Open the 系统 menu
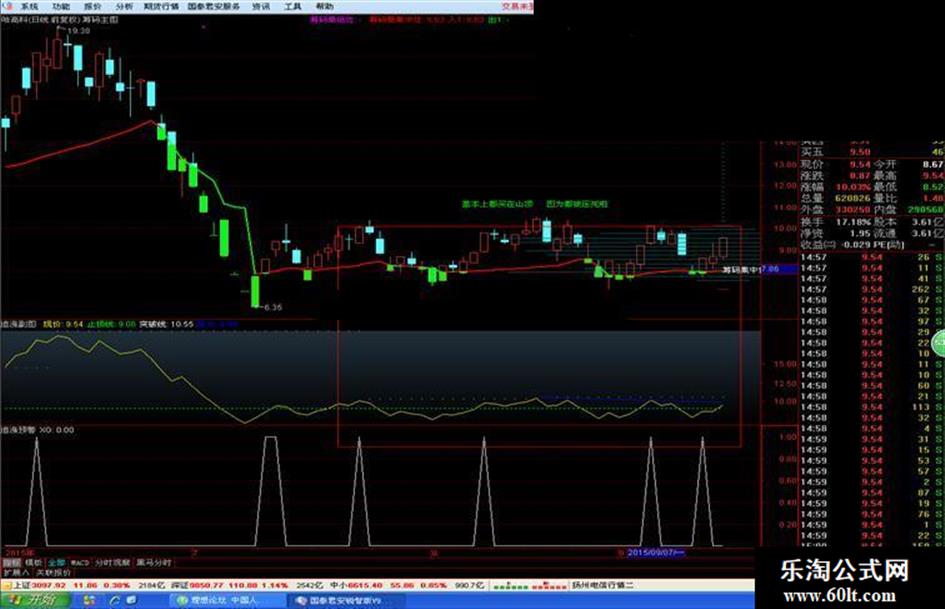Image resolution: width=945 pixels, height=609 pixels. (x=28, y=7)
